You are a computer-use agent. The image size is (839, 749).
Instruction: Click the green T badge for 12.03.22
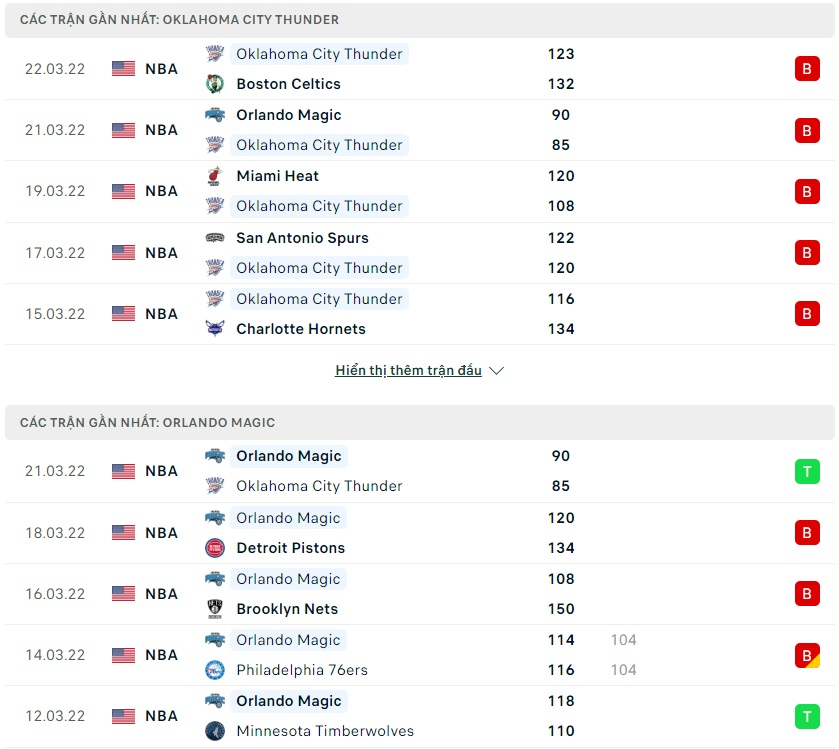click(807, 716)
